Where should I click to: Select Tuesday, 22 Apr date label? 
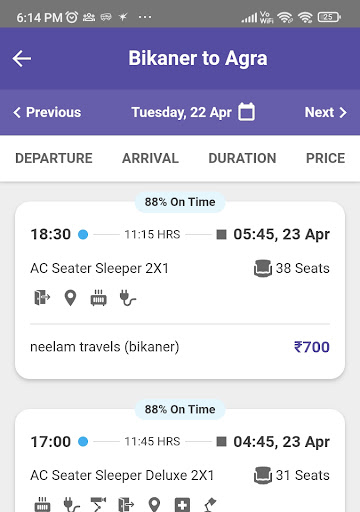tap(181, 112)
